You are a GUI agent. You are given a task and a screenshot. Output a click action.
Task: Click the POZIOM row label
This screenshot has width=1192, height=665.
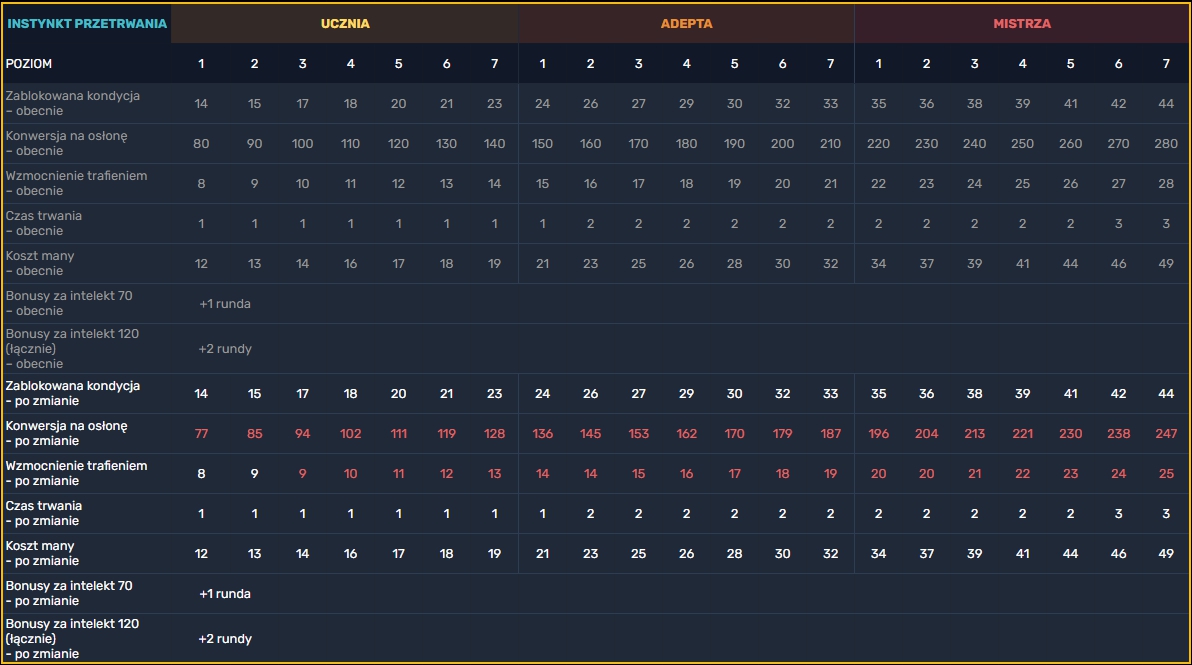coord(29,64)
